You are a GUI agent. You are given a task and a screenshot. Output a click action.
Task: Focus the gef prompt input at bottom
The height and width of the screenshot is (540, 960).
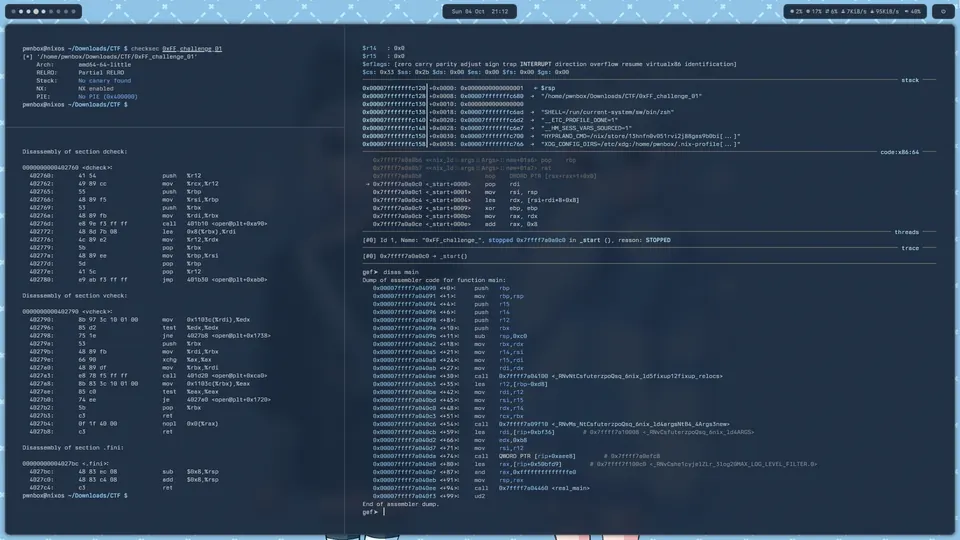pos(384,512)
